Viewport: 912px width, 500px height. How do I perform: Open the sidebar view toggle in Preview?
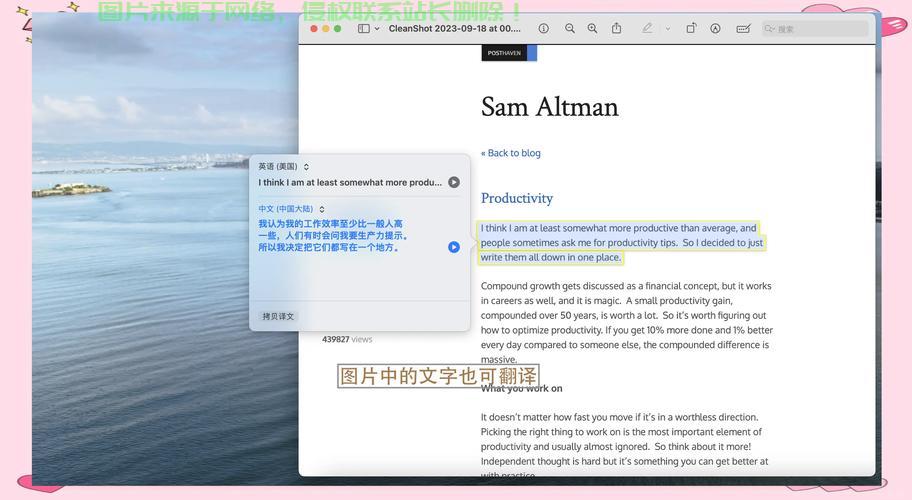(364, 28)
